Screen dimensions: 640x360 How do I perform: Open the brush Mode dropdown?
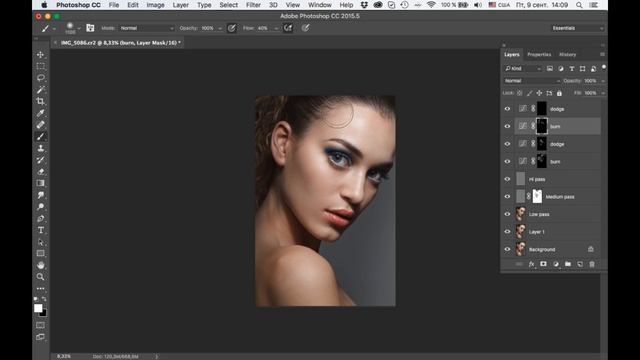[x=147, y=28]
